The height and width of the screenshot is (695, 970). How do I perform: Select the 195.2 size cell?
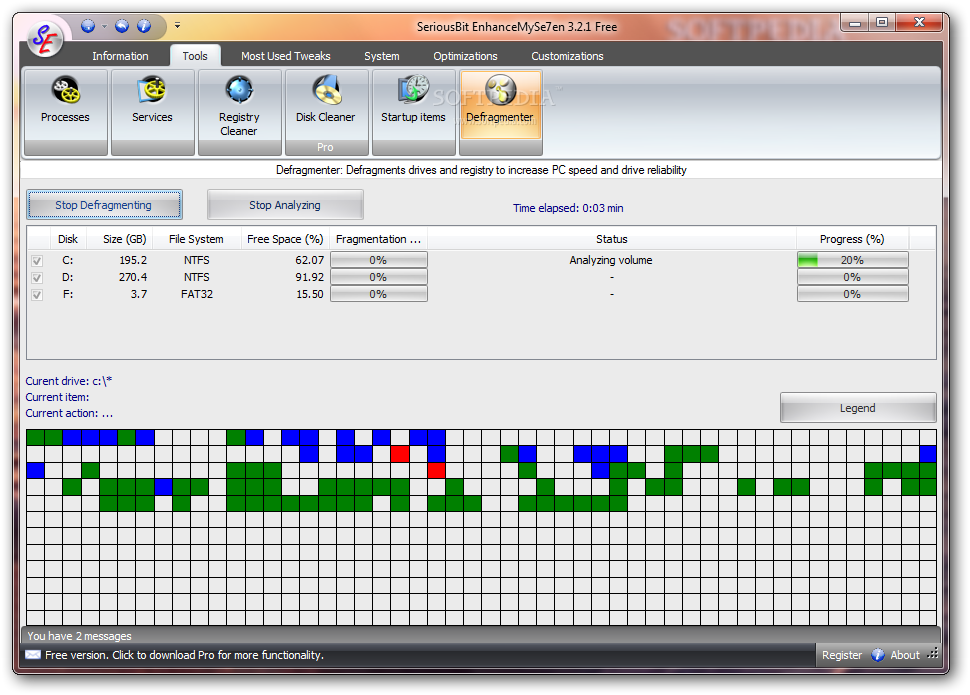[133, 260]
